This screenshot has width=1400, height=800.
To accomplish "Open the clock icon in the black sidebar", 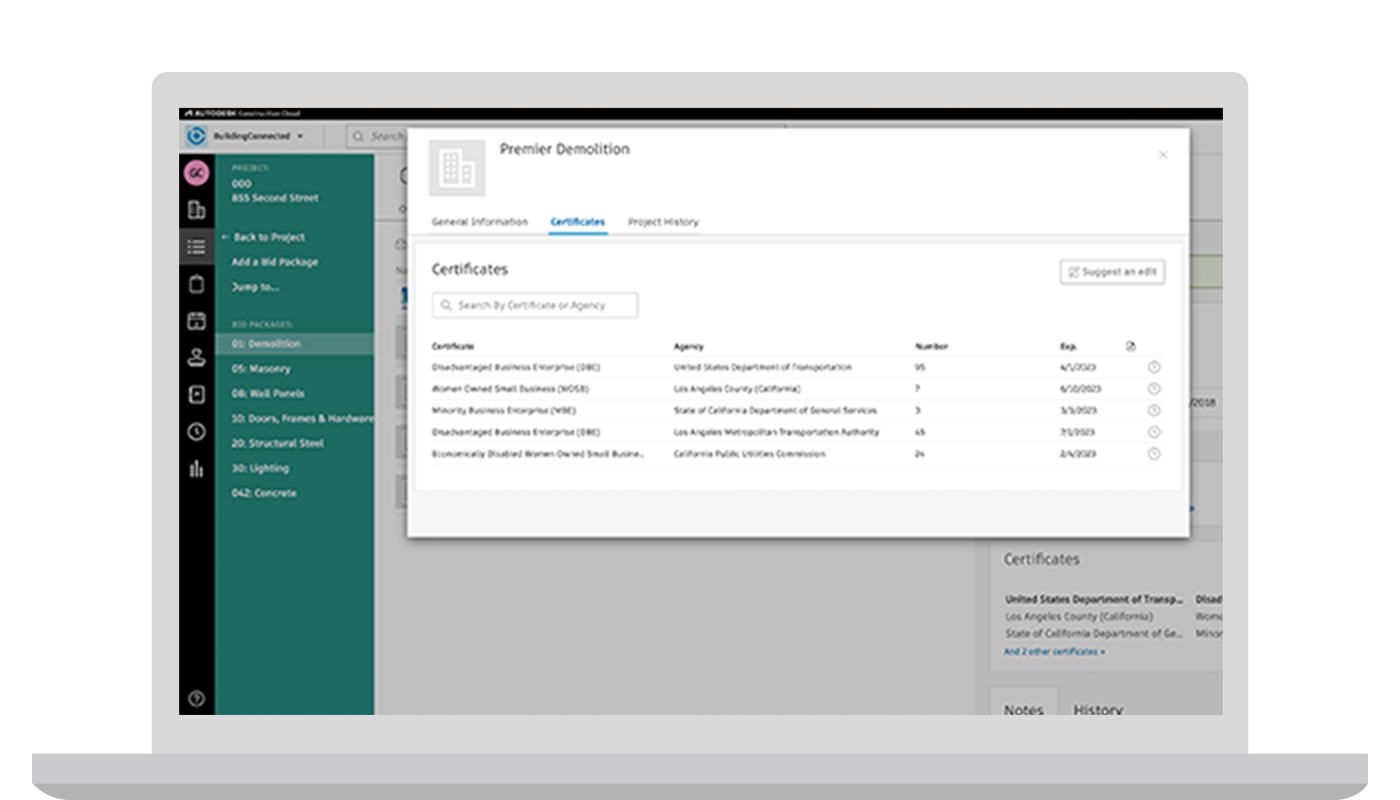I will (x=196, y=431).
